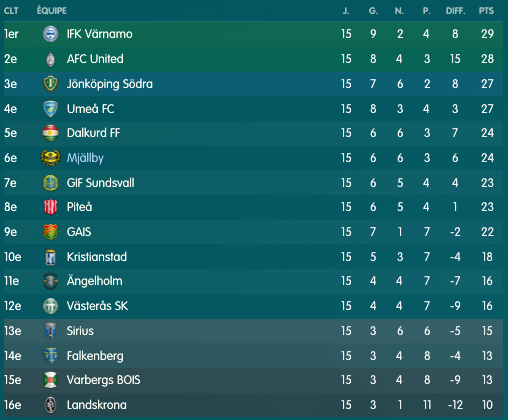Click the GAIS club badge
This screenshot has height=420, width=508.
pyautogui.click(x=51, y=232)
